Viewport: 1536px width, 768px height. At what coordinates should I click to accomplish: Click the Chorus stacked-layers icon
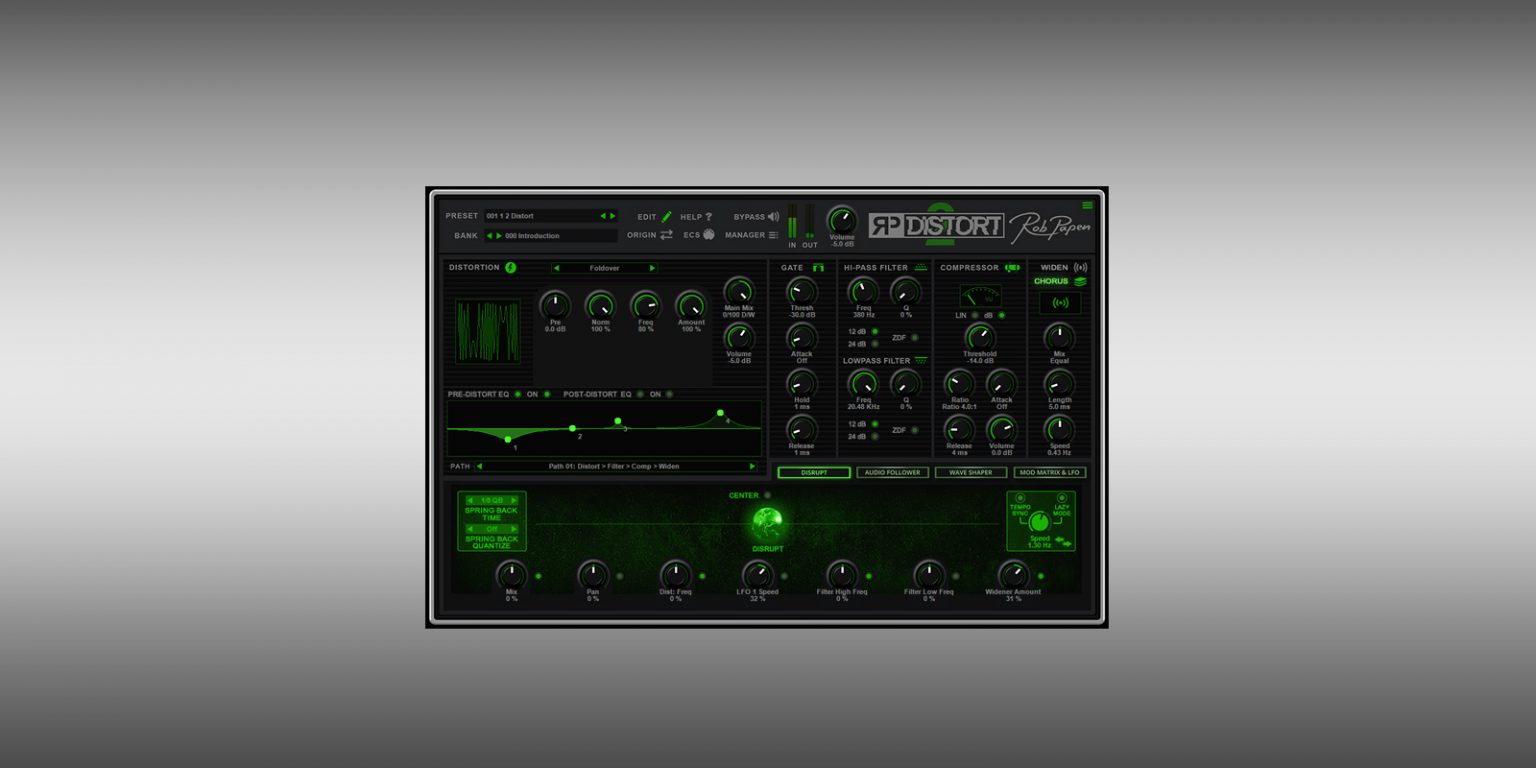pyautogui.click(x=1080, y=281)
